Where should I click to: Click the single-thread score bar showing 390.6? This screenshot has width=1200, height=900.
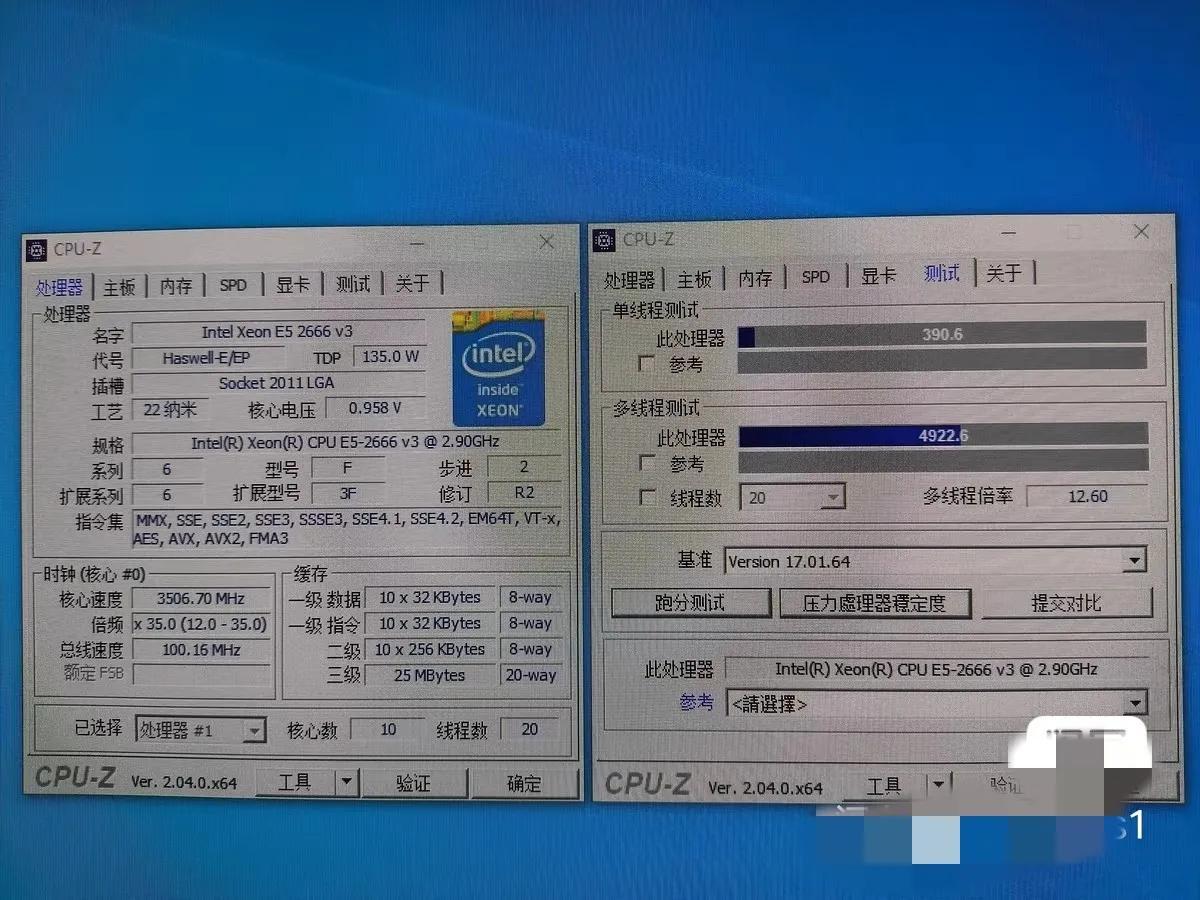pyautogui.click(x=942, y=334)
